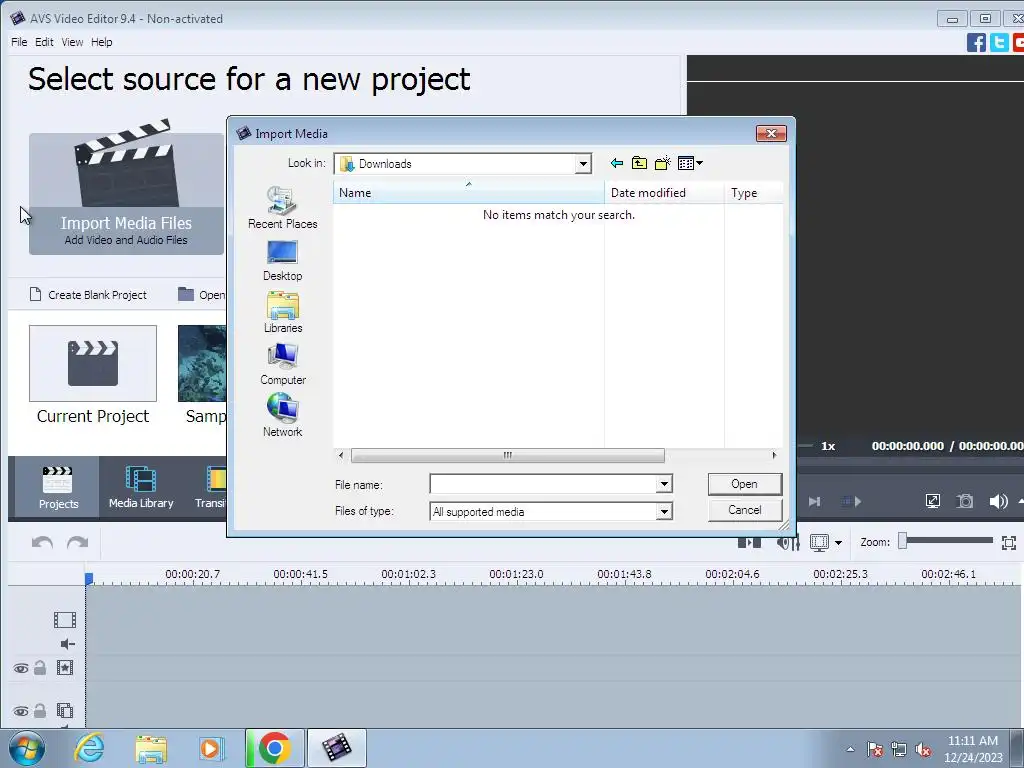Create a new folder in Downloads
1024x768 pixels.
(x=662, y=163)
